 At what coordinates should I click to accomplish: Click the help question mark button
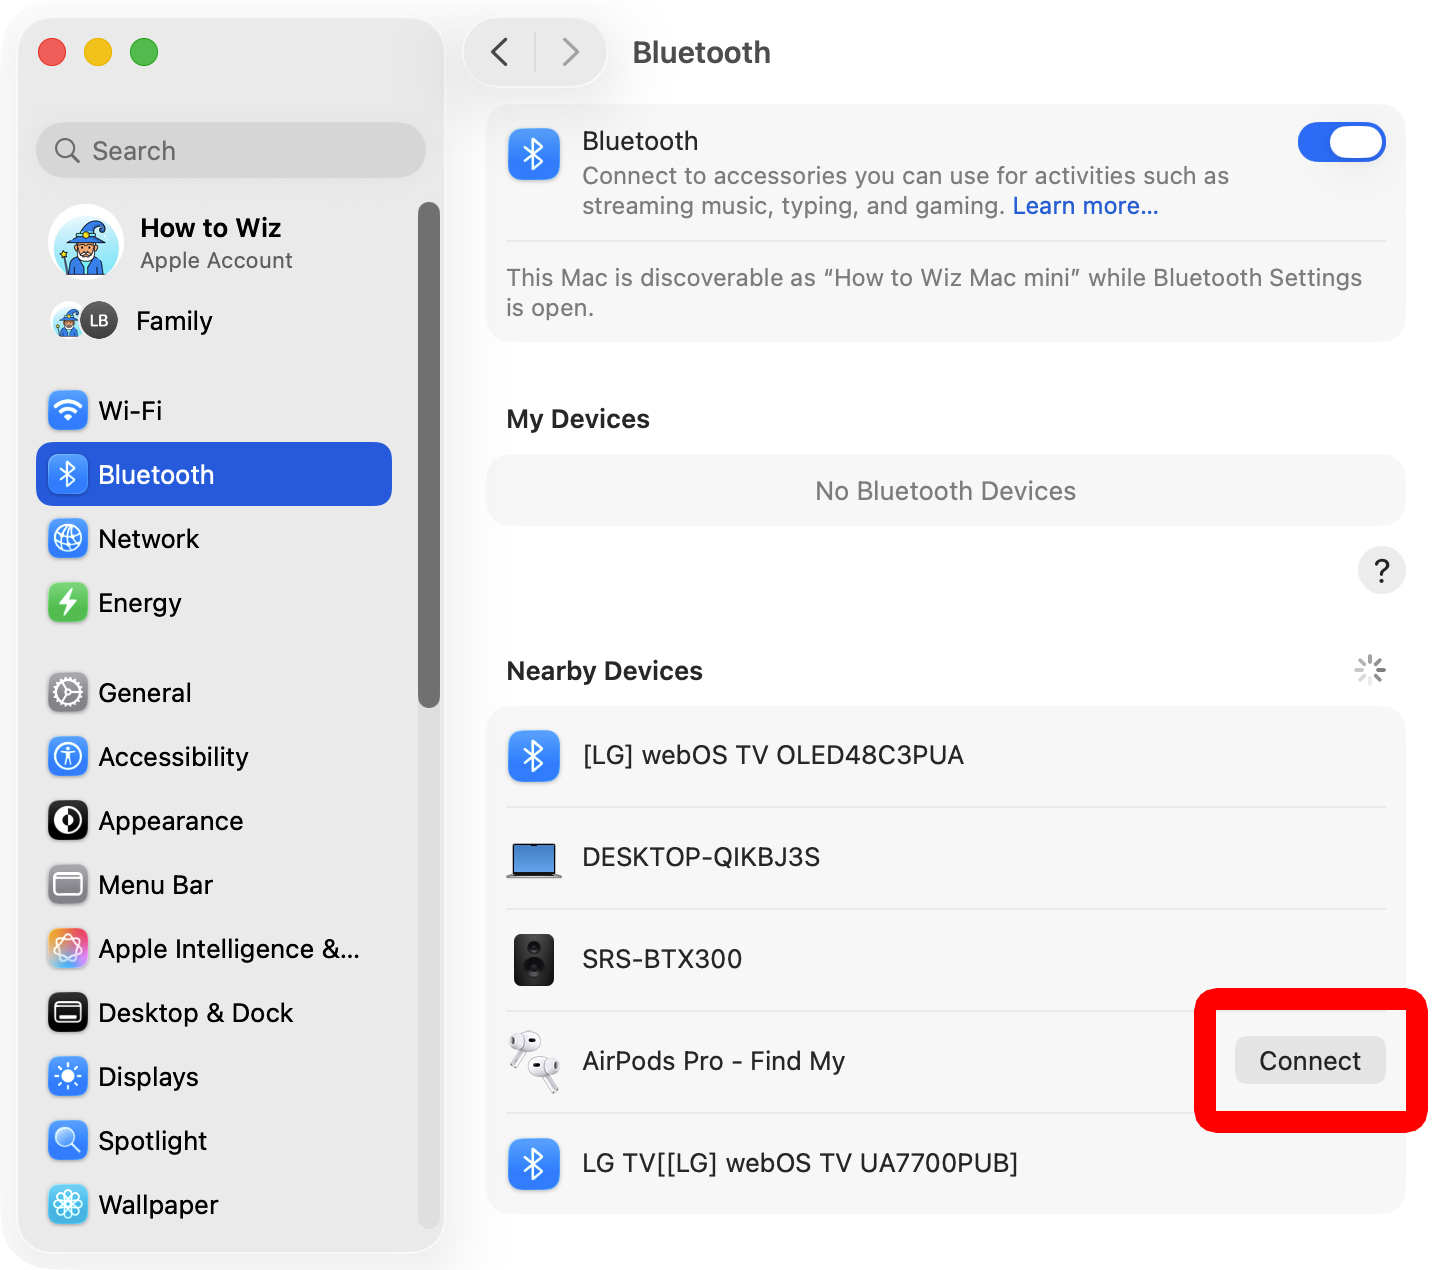(1382, 570)
